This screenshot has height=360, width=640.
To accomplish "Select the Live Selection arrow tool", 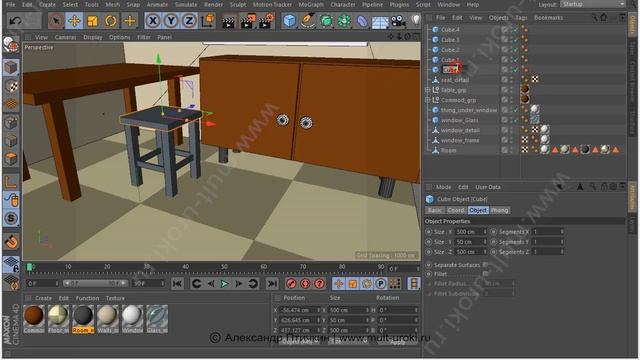I will [56, 20].
